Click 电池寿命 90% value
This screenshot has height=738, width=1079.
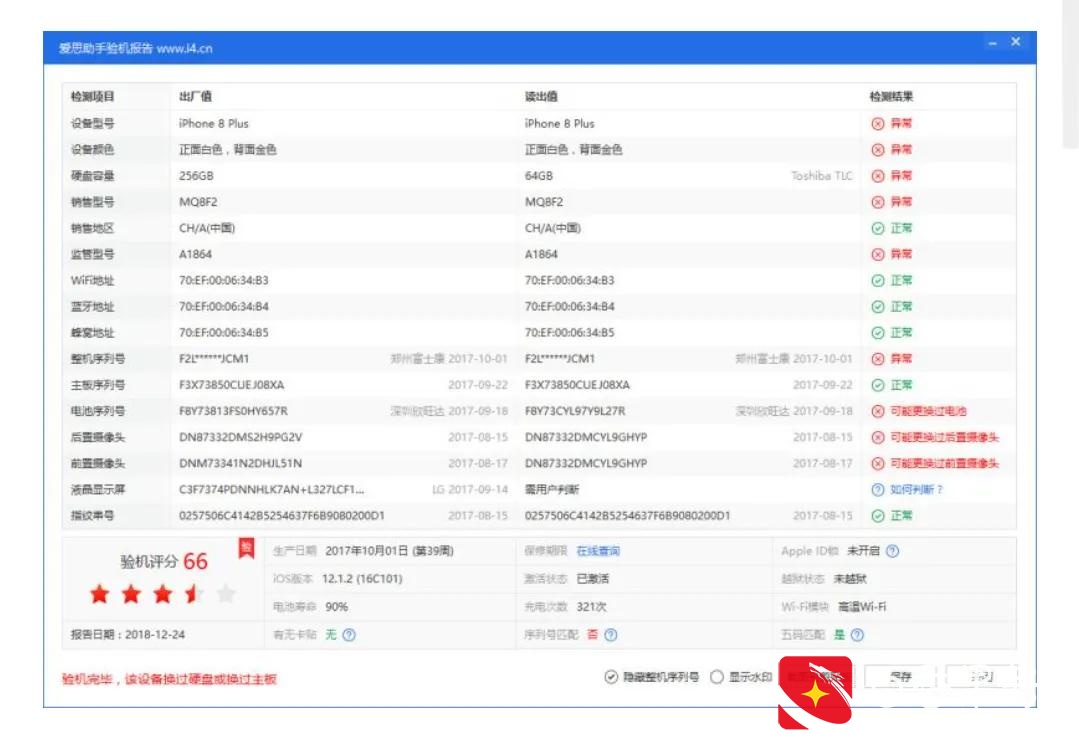click(336, 607)
